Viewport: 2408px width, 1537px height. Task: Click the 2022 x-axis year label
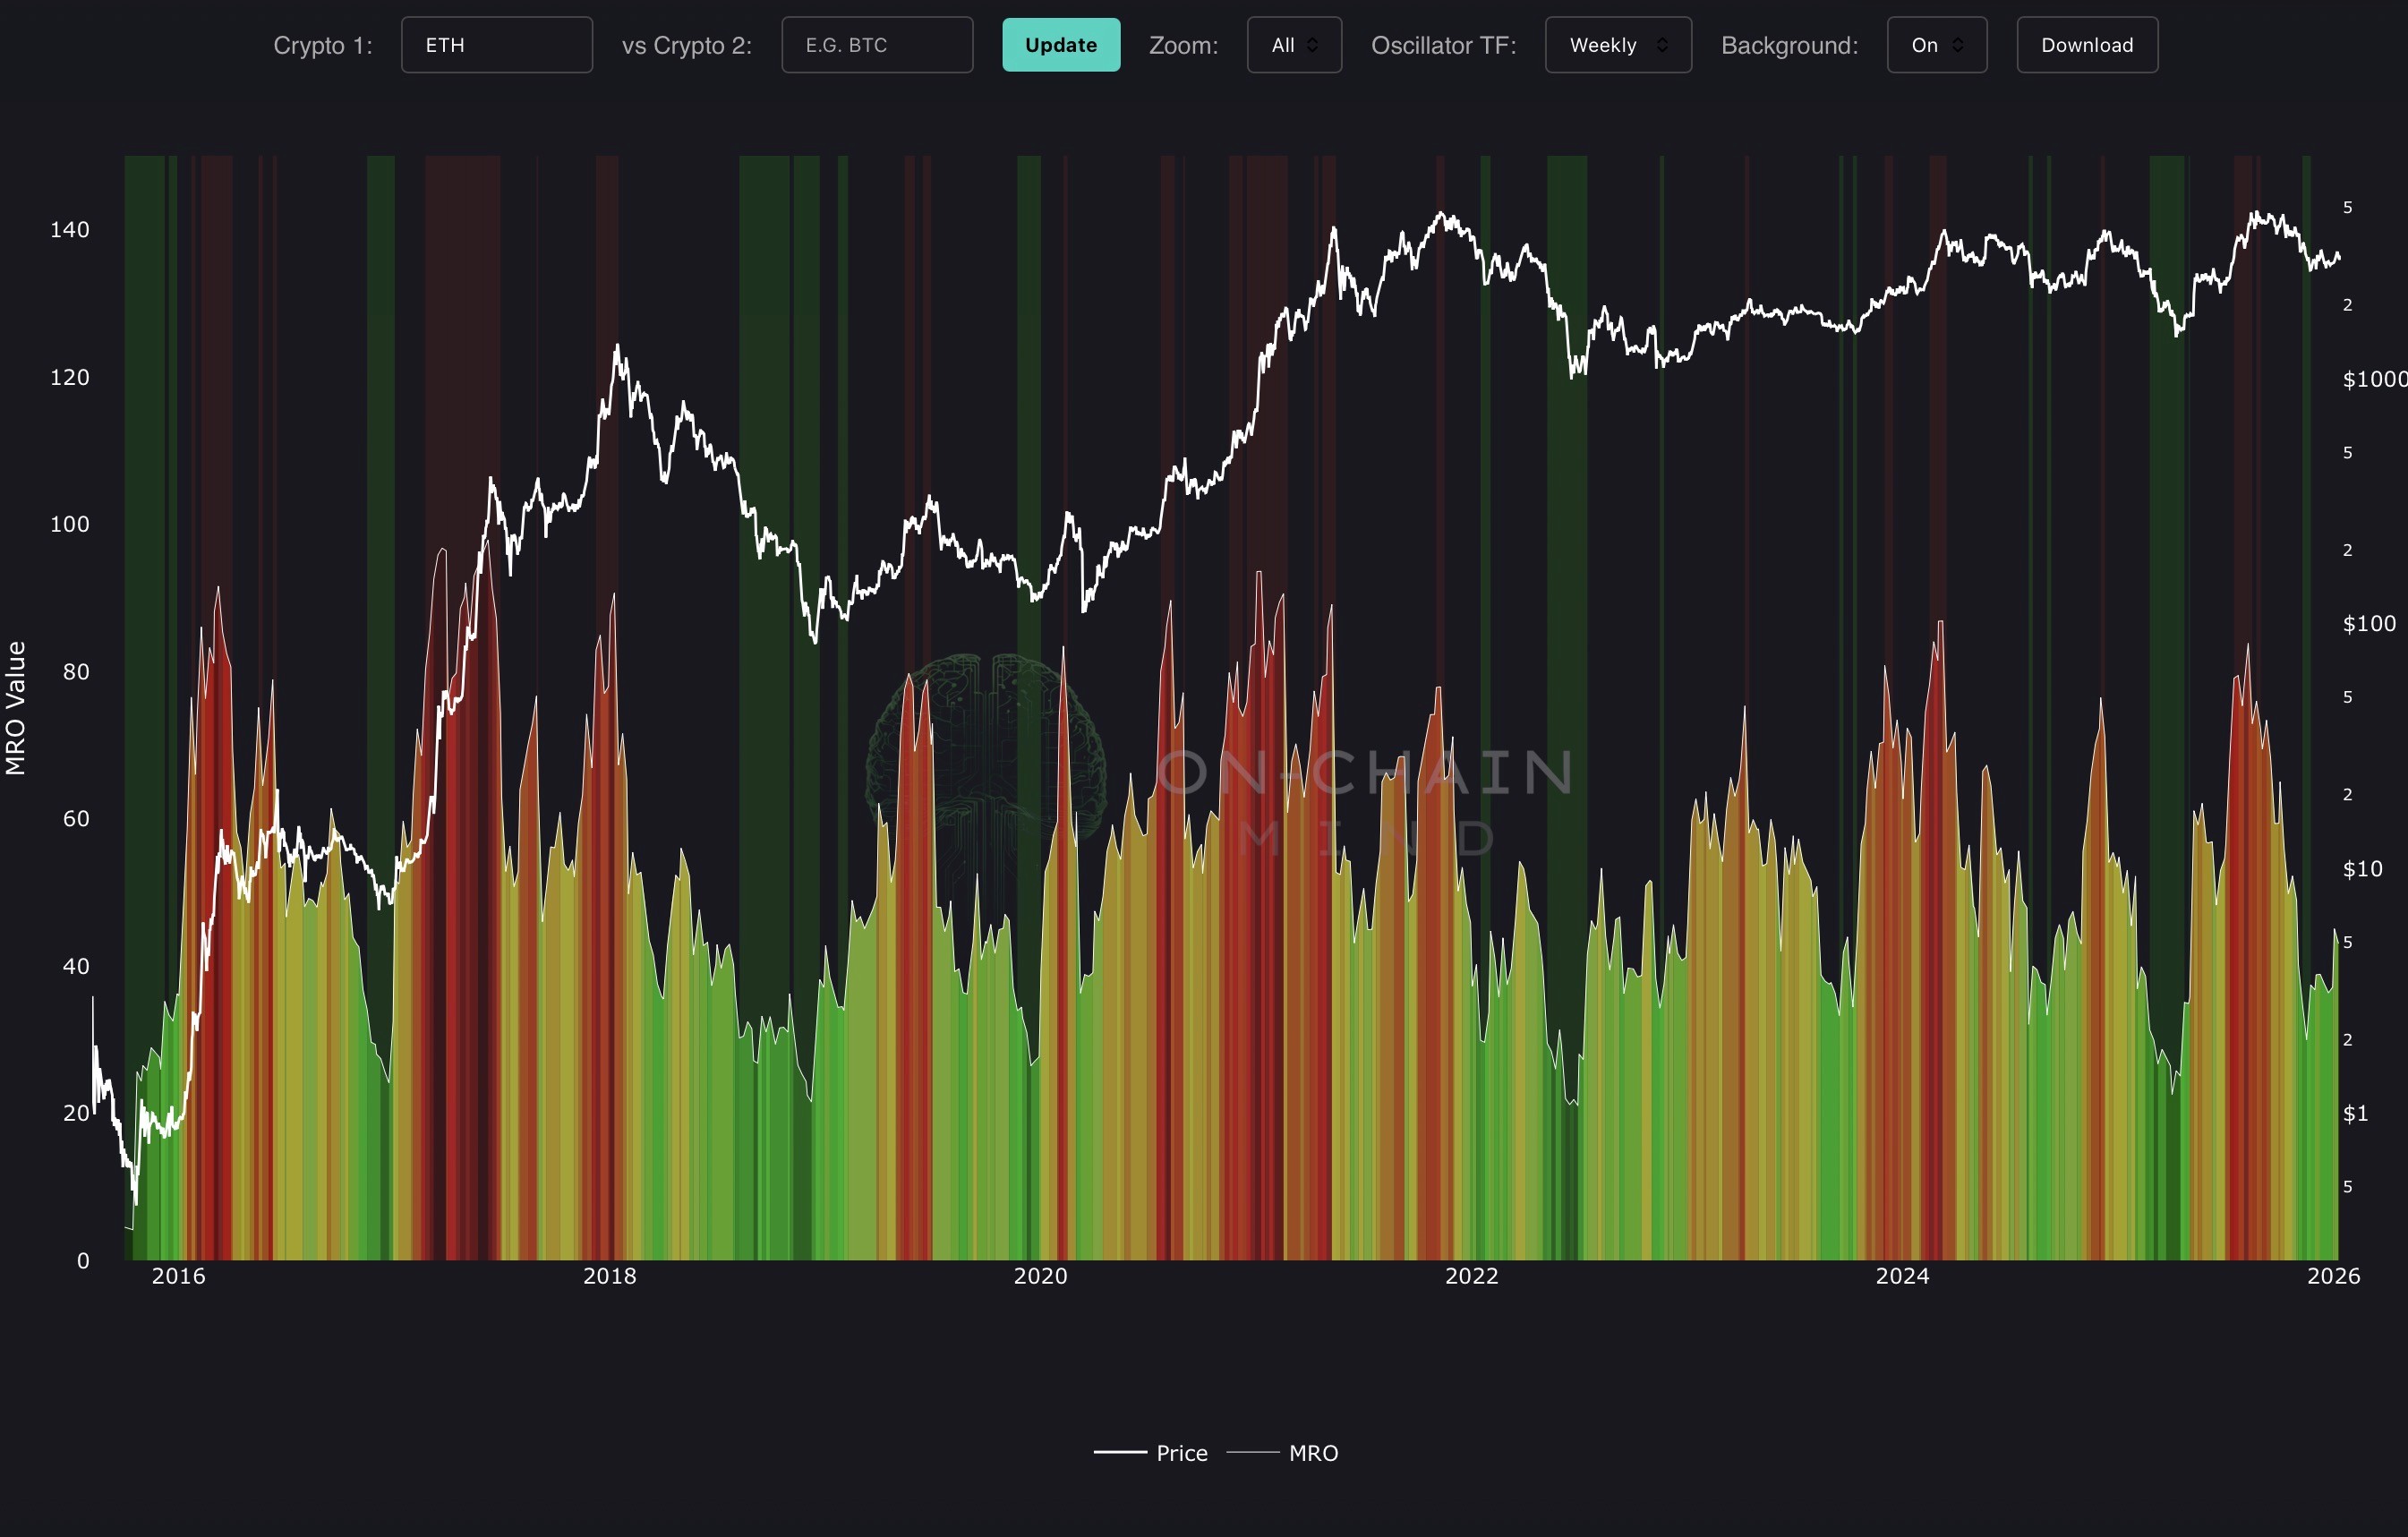pos(1471,1276)
